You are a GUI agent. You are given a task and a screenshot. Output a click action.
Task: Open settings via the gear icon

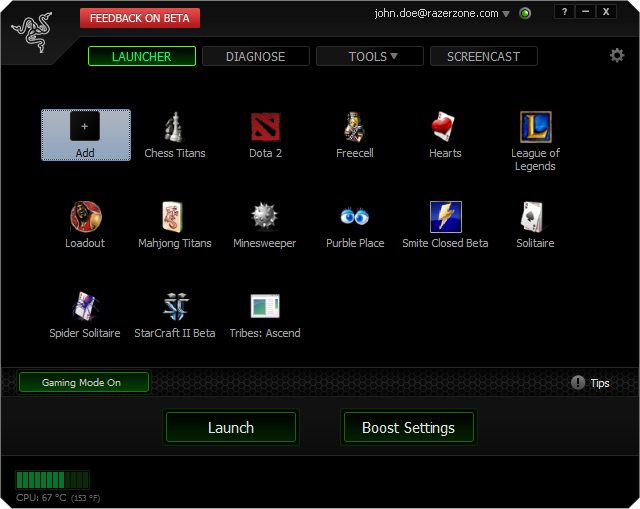tap(617, 55)
